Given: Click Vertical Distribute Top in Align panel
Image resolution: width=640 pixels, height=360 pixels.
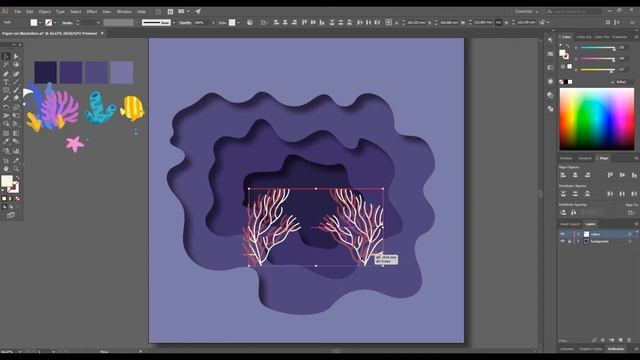Looking at the screenshot, I should [563, 193].
